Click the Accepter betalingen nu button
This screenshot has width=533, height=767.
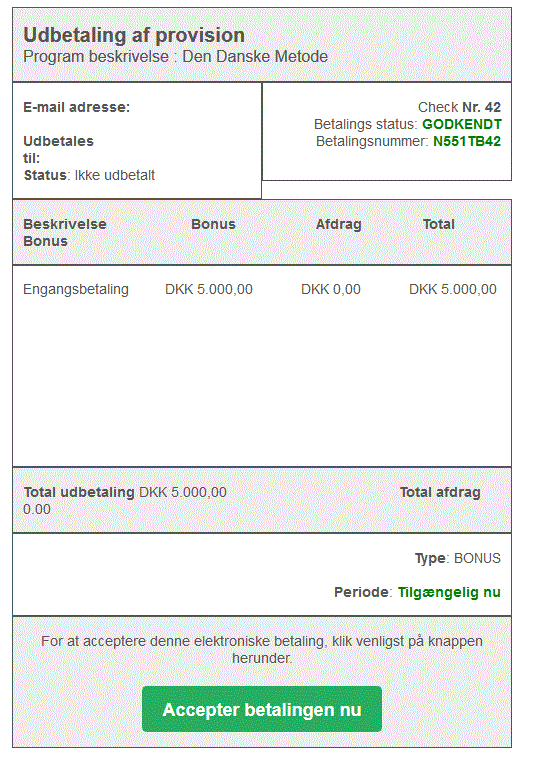pyautogui.click(x=262, y=709)
